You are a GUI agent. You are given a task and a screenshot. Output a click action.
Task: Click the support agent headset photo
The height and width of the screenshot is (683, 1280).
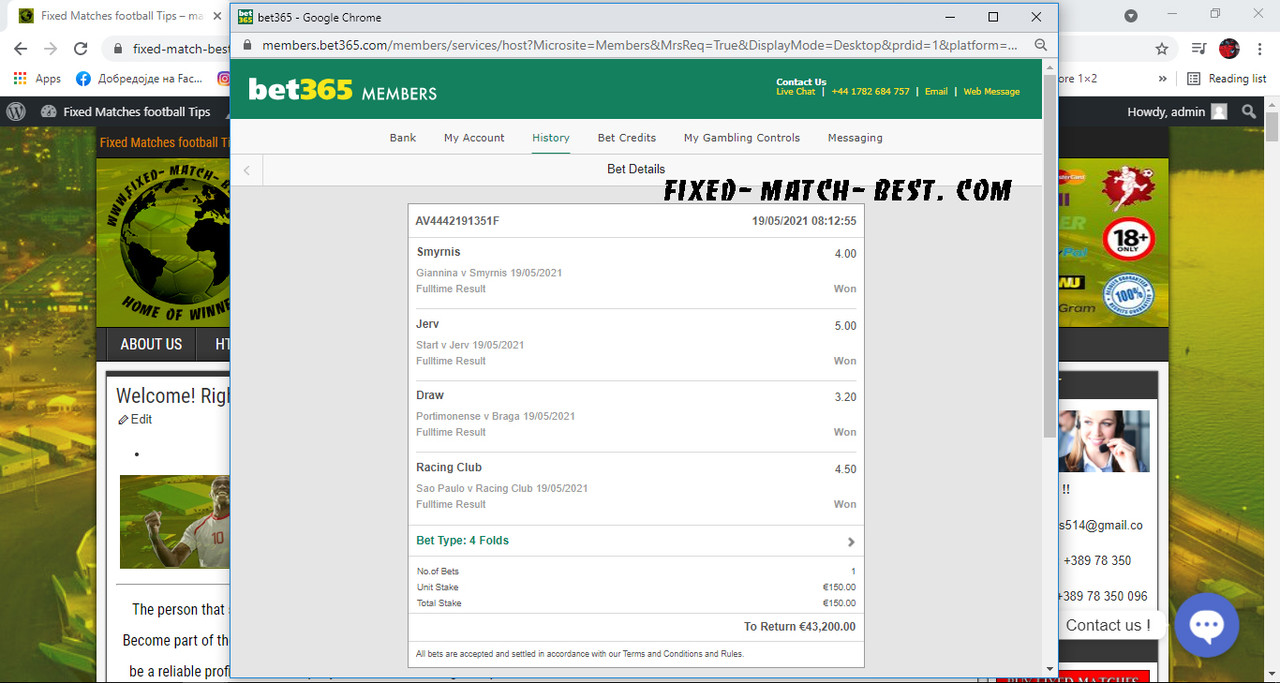pos(1103,441)
